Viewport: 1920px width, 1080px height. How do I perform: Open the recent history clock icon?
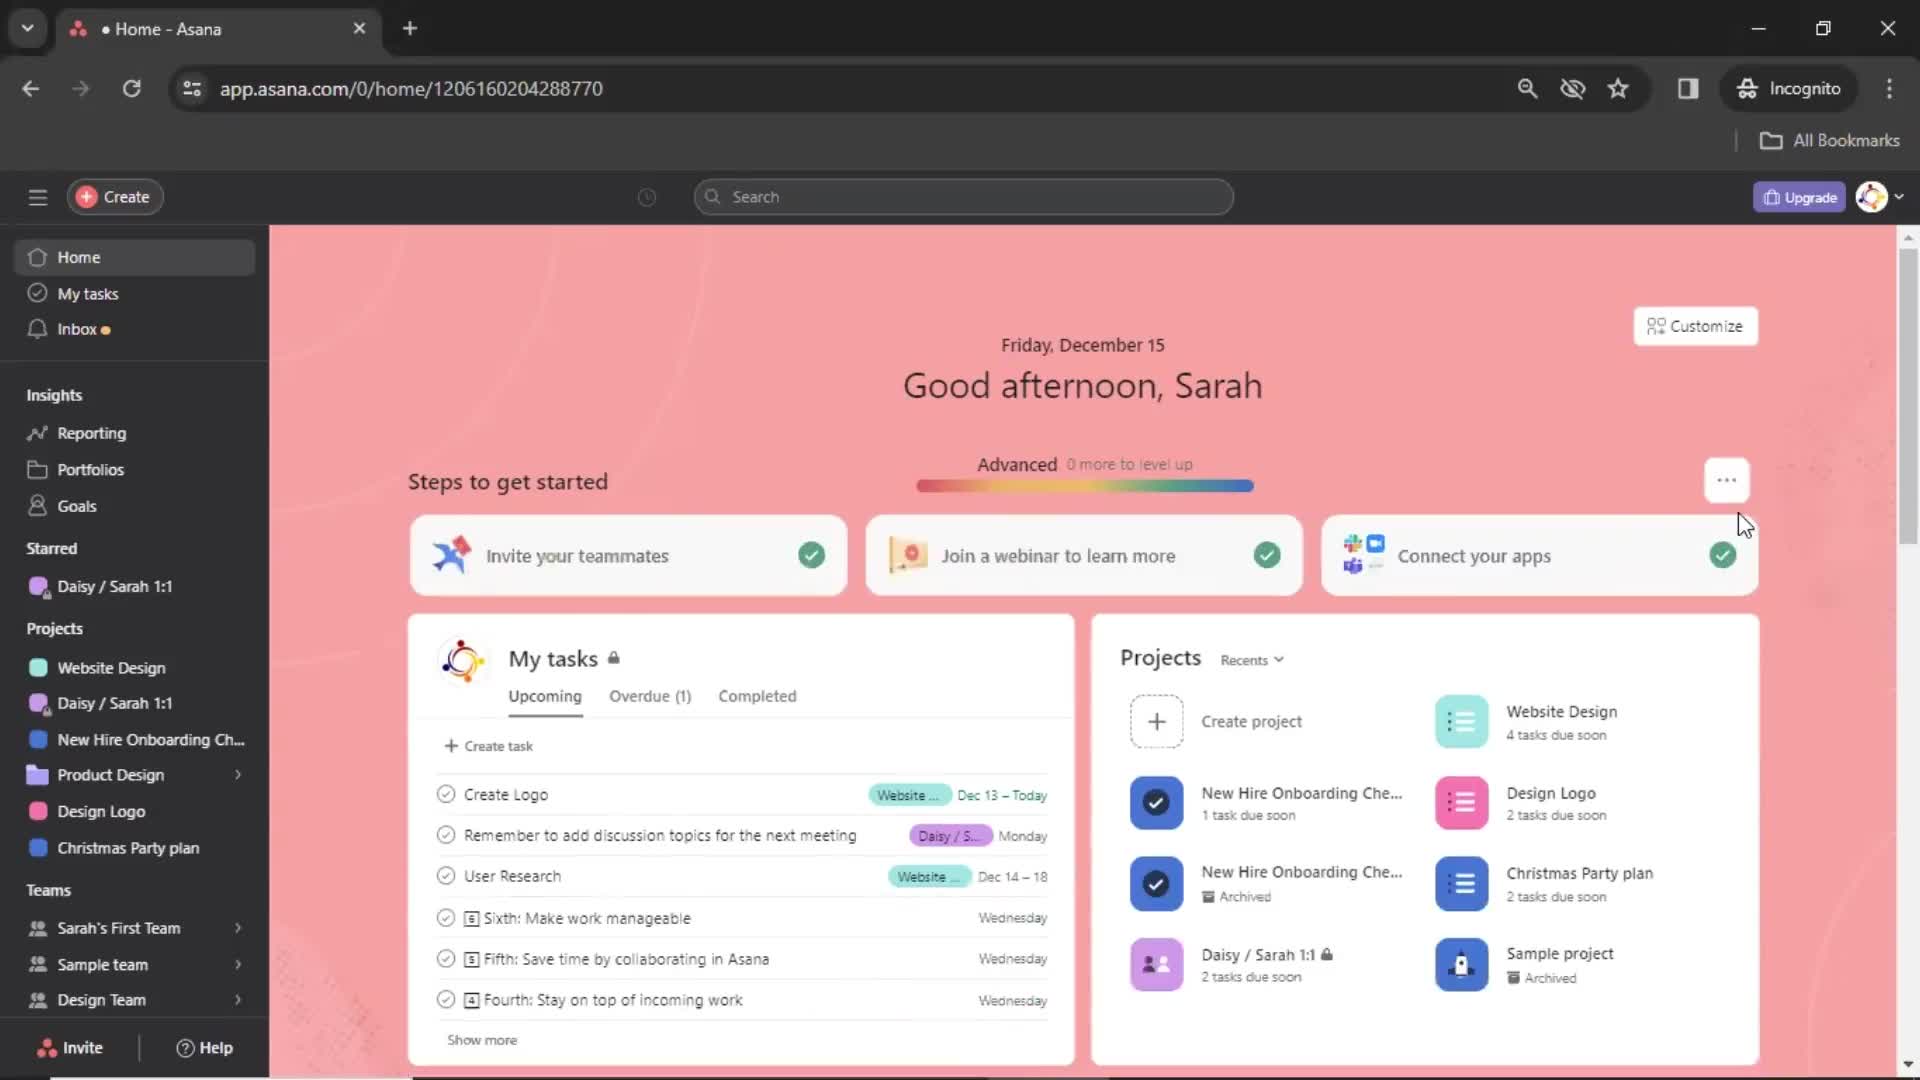(x=647, y=197)
